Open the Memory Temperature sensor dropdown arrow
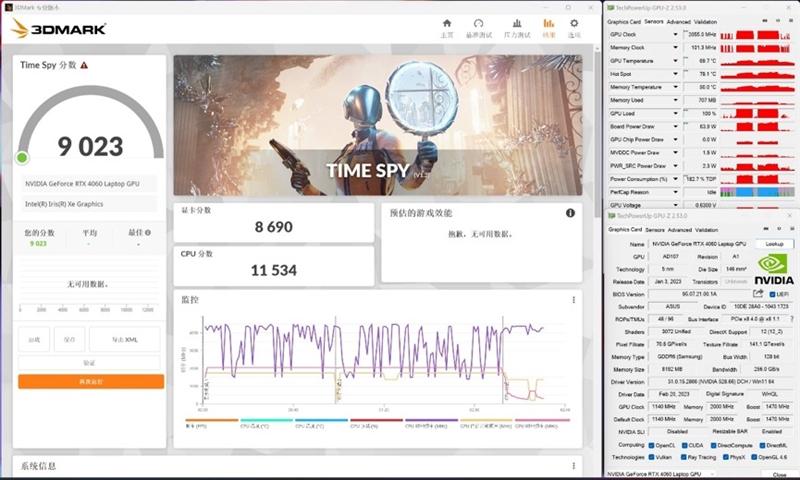800x480 pixels. coord(676,87)
